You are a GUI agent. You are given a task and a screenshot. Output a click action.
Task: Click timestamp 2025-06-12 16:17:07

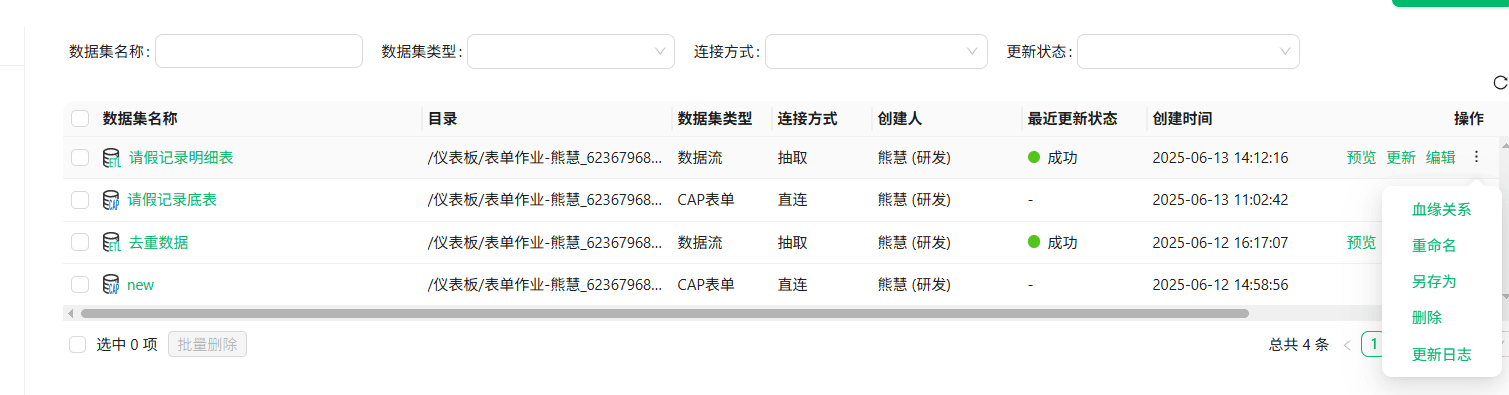[1220, 242]
